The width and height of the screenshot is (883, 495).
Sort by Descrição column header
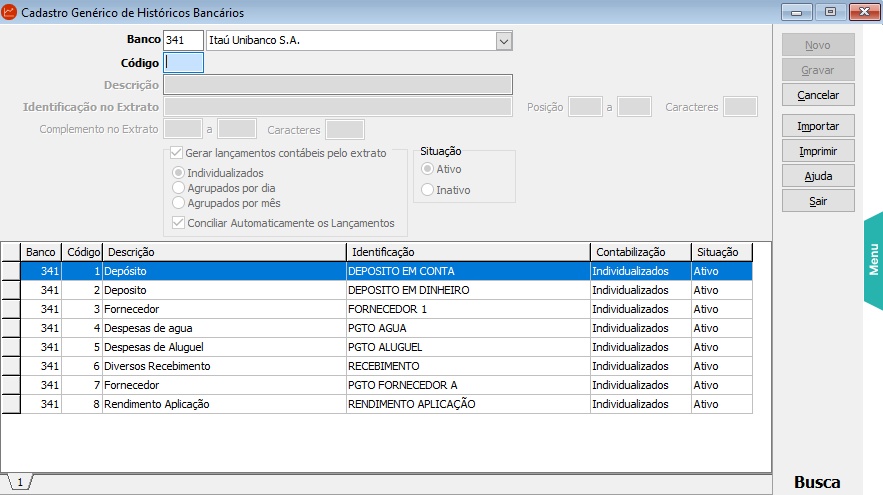point(224,252)
